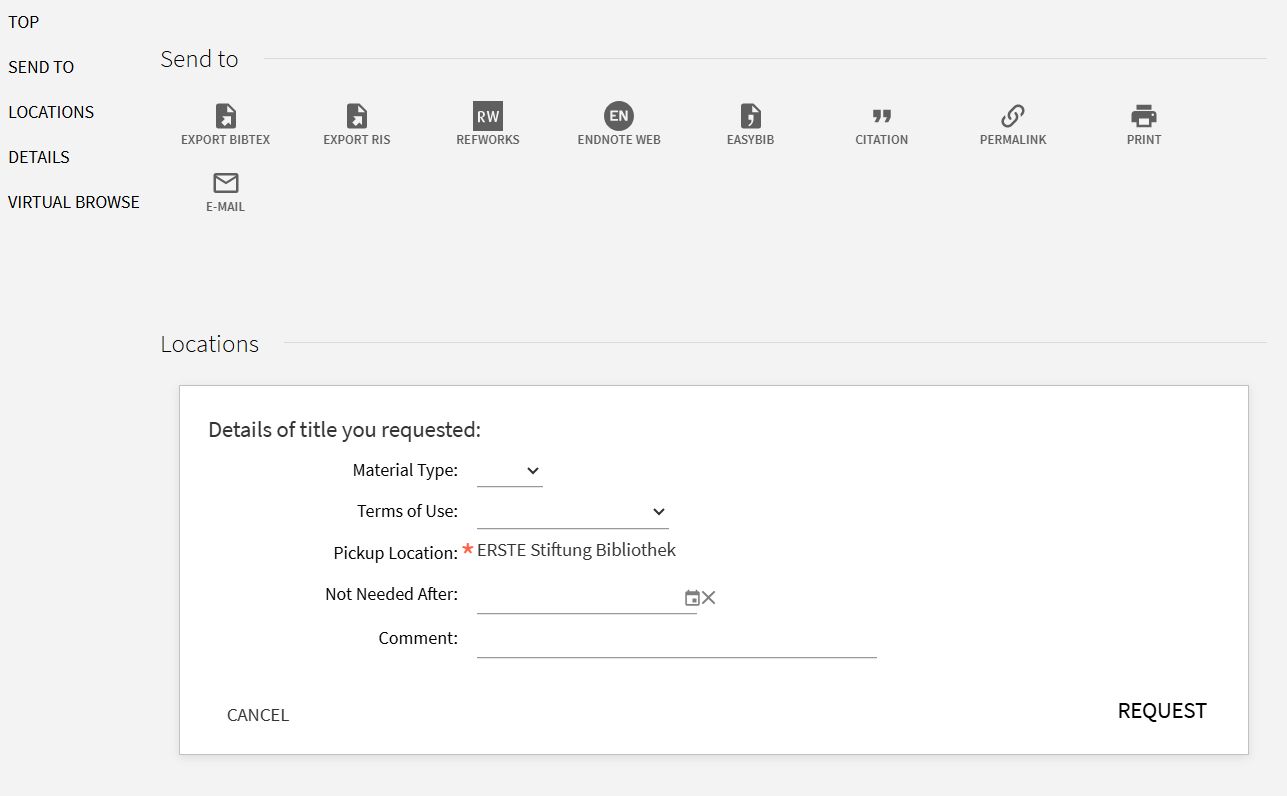Send the record by E-mail
The width and height of the screenshot is (1287, 796).
pos(226,183)
